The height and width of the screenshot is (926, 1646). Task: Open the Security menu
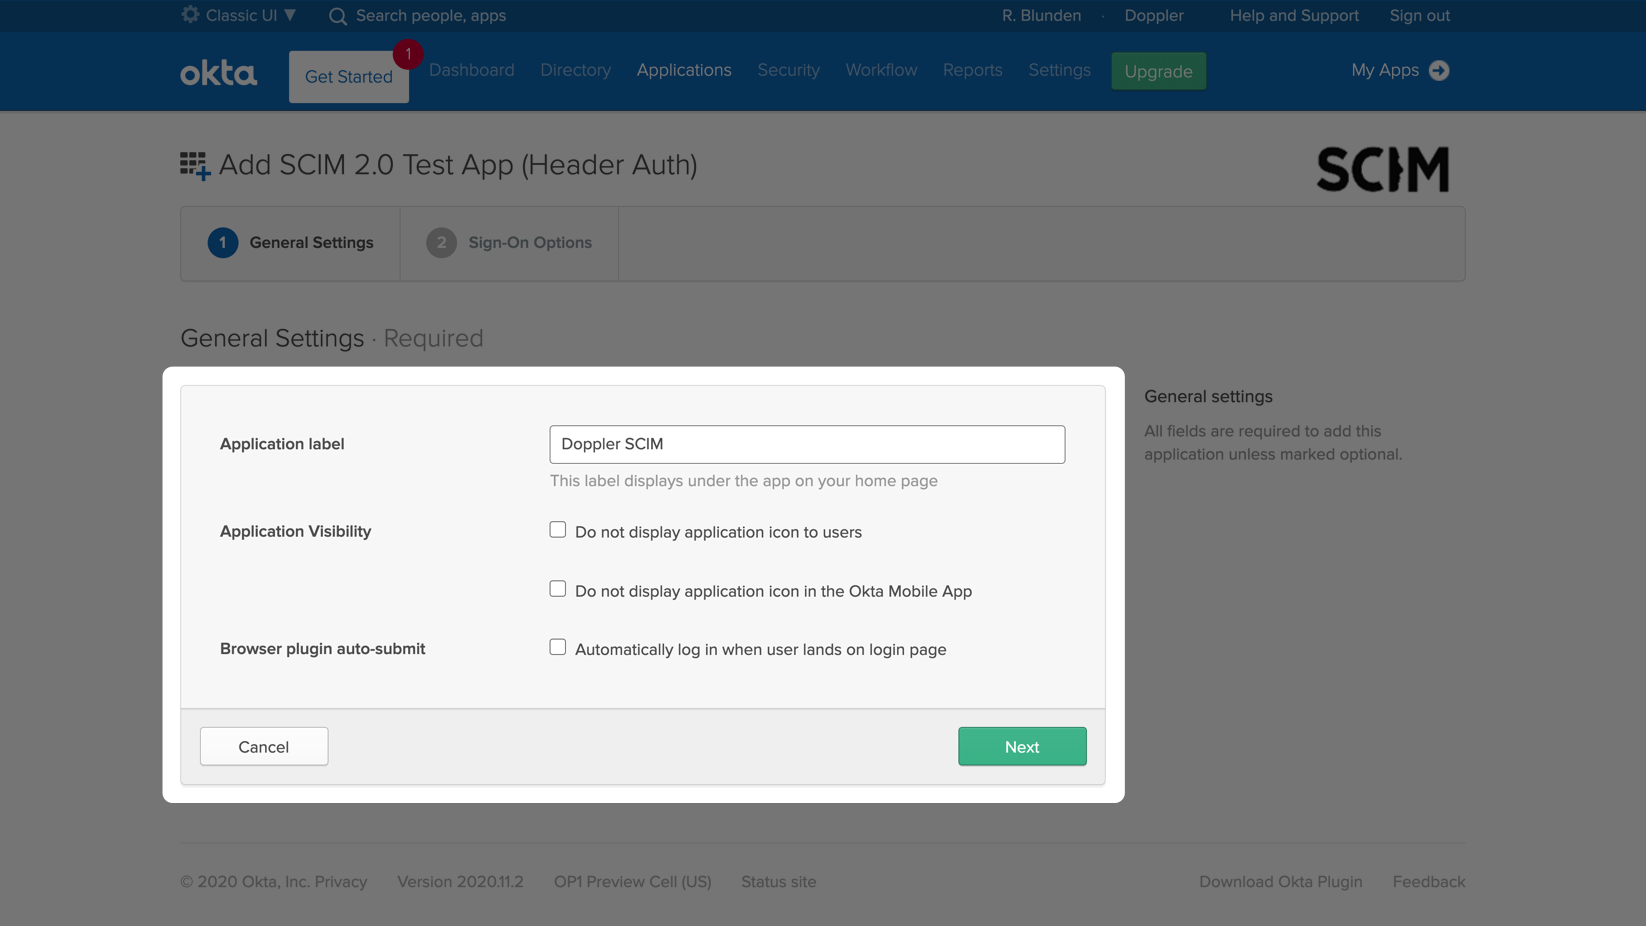coord(788,70)
